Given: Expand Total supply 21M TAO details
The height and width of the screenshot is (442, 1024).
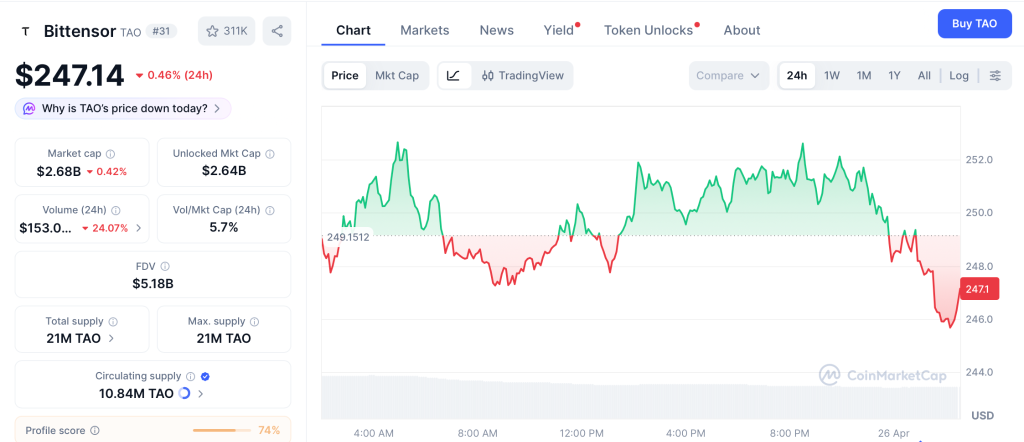Looking at the screenshot, I should pyautogui.click(x=110, y=338).
